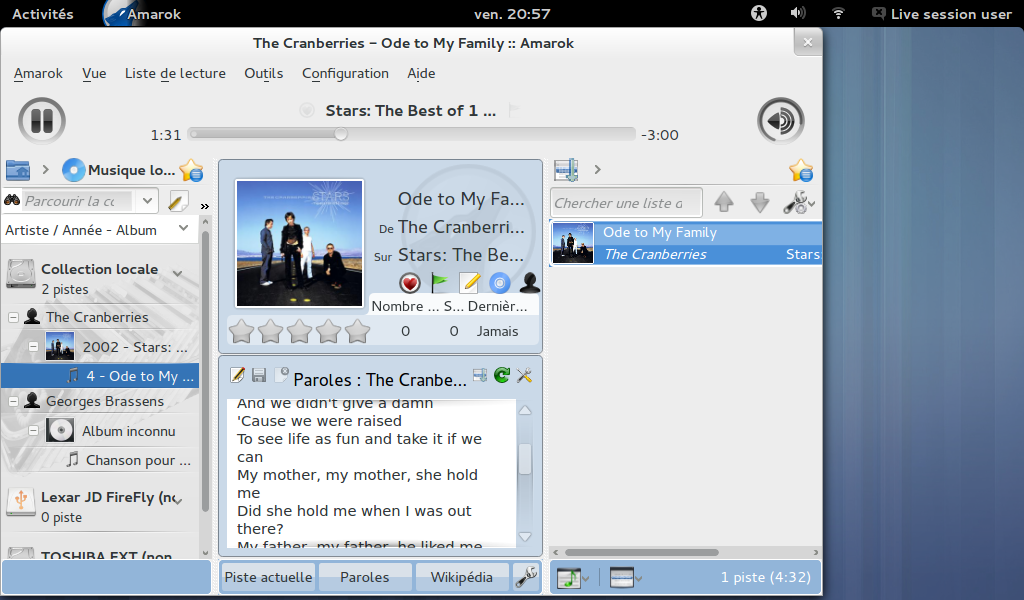This screenshot has height=600, width=1024.
Task: Open the applet configuration wrench icon
Action: (x=526, y=577)
